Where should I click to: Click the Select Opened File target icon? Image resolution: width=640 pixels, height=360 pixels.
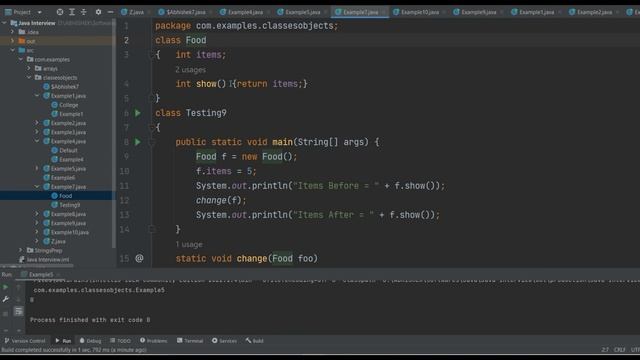coord(60,12)
